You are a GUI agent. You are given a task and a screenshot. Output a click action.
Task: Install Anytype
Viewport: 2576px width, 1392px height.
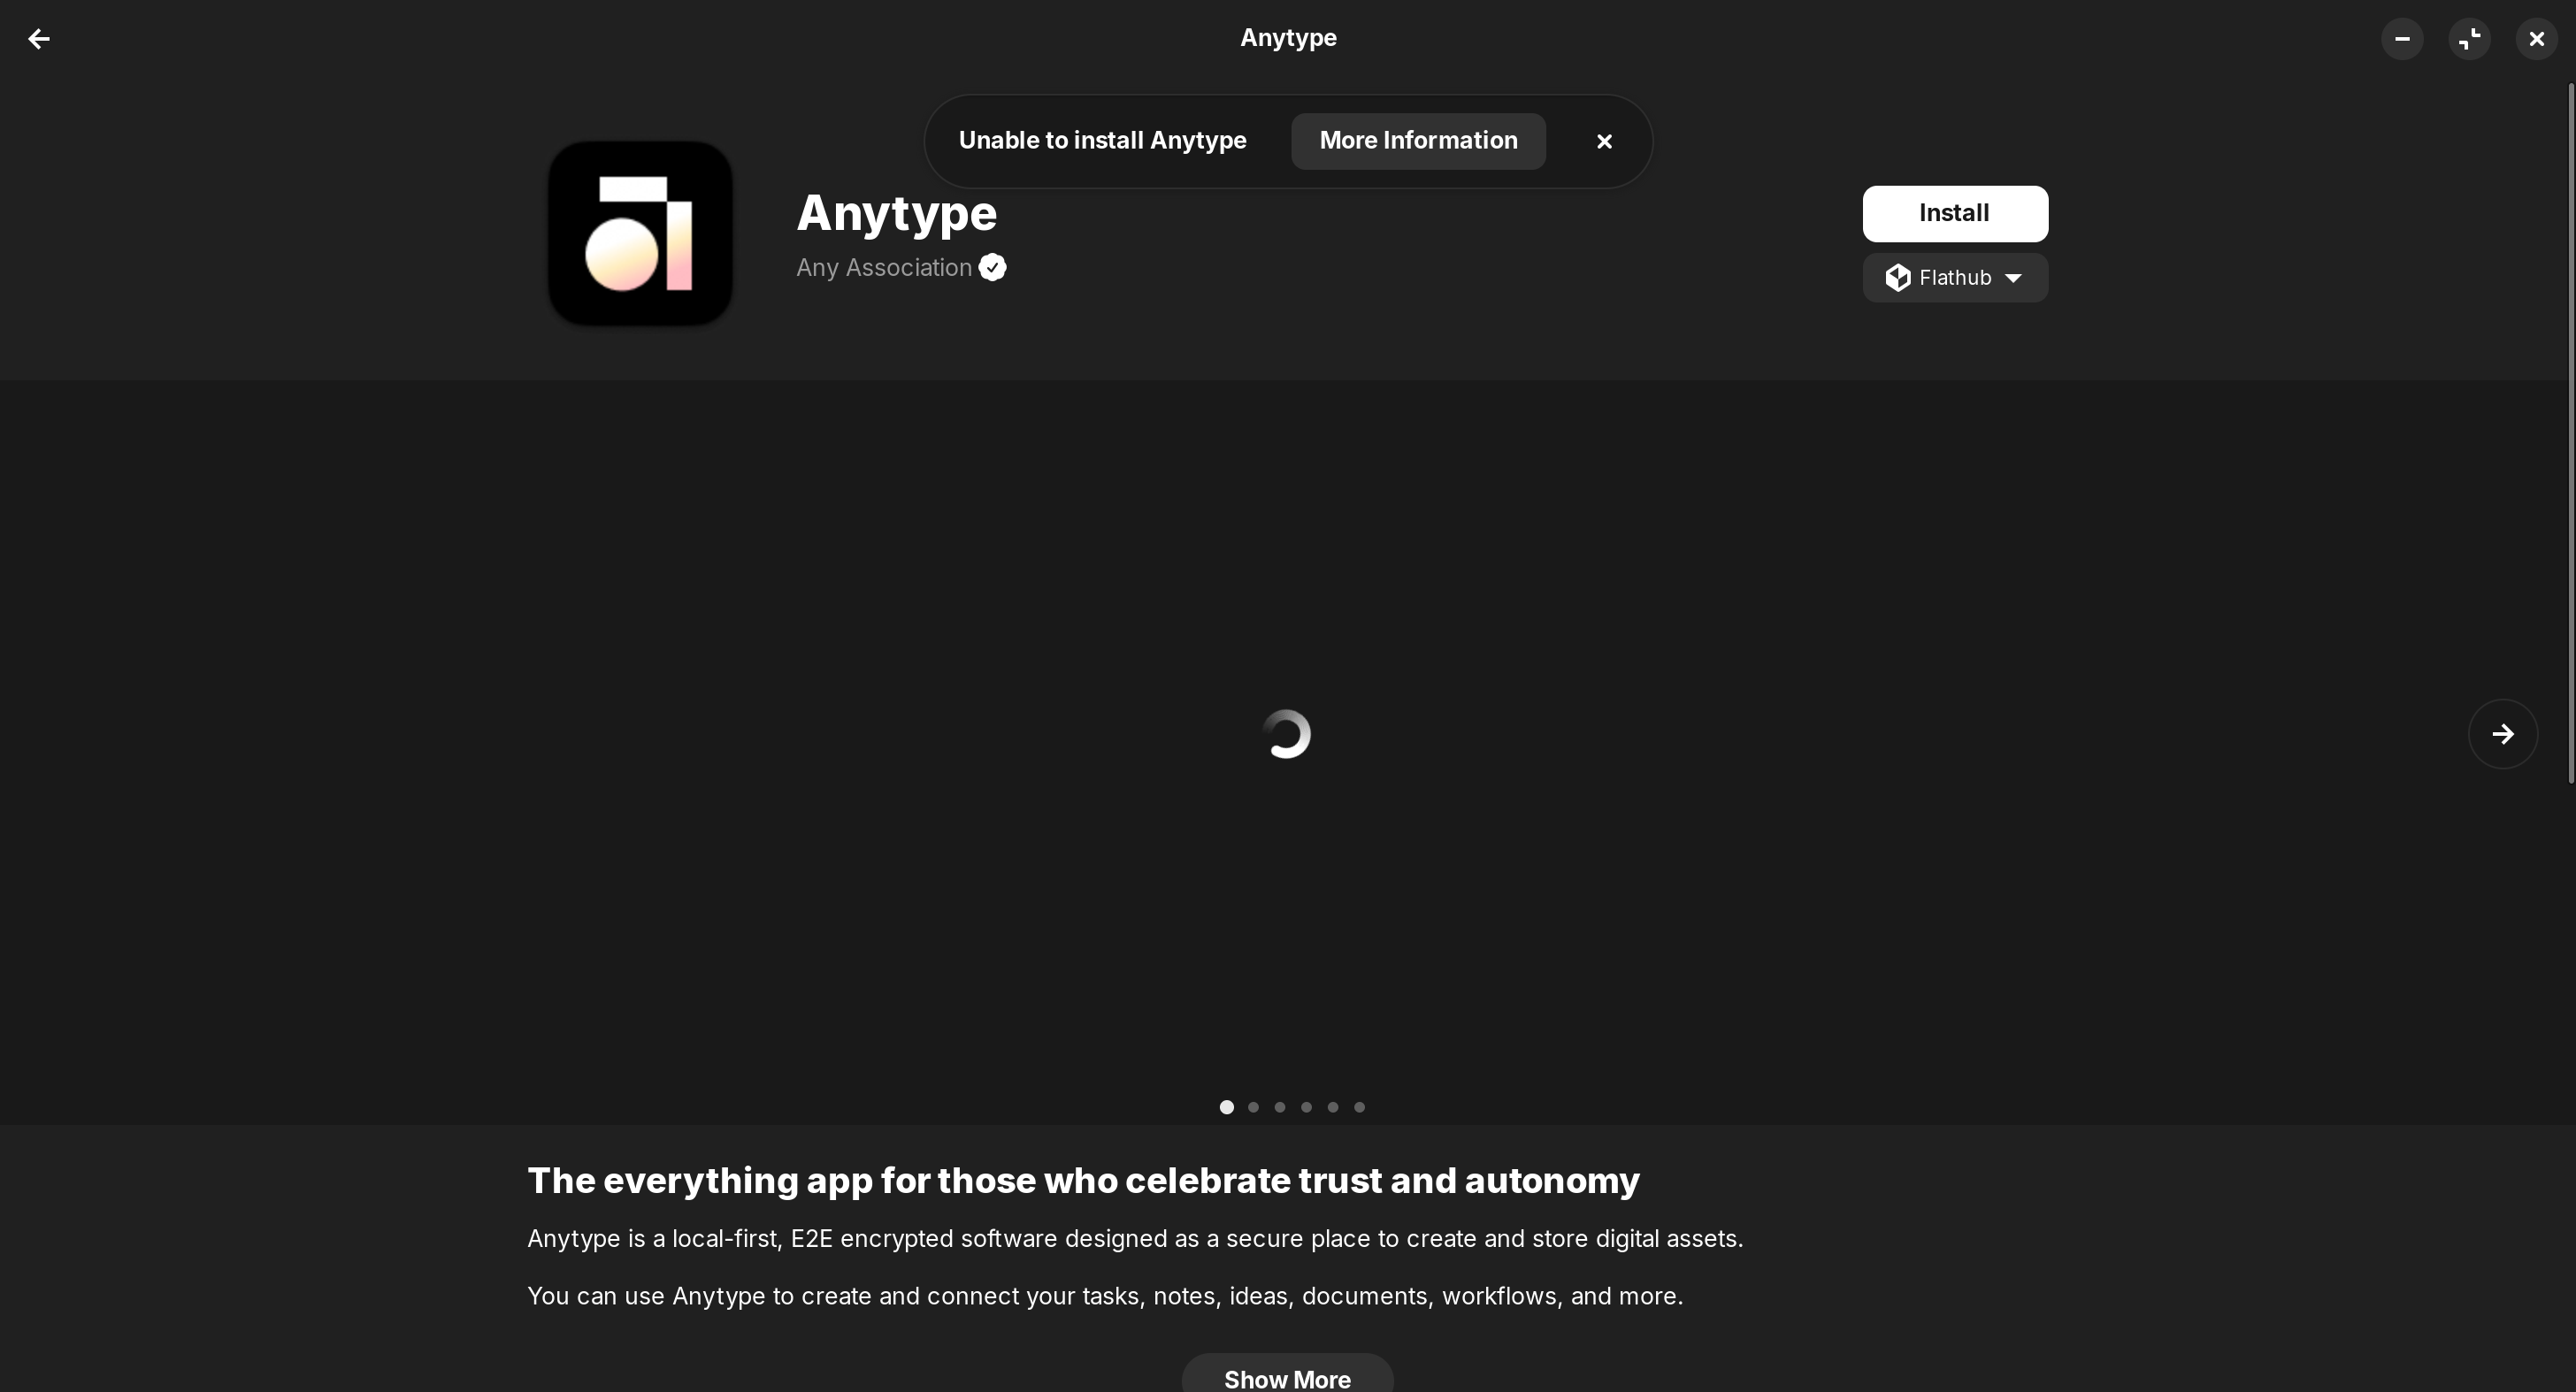[x=1955, y=213]
